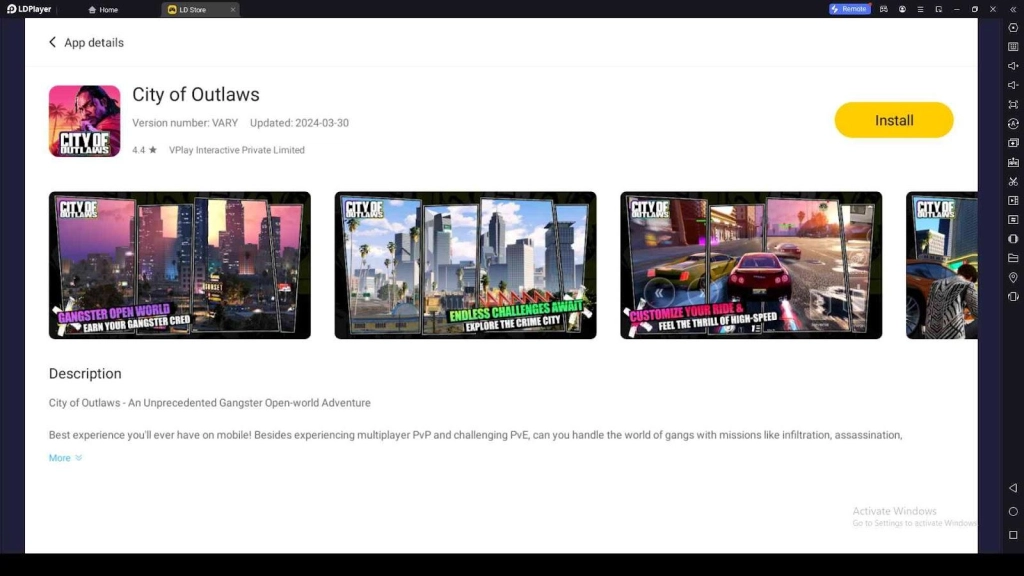The image size is (1024, 576).
Task: Click the City of Outlaws app icon
Action: pos(84,121)
